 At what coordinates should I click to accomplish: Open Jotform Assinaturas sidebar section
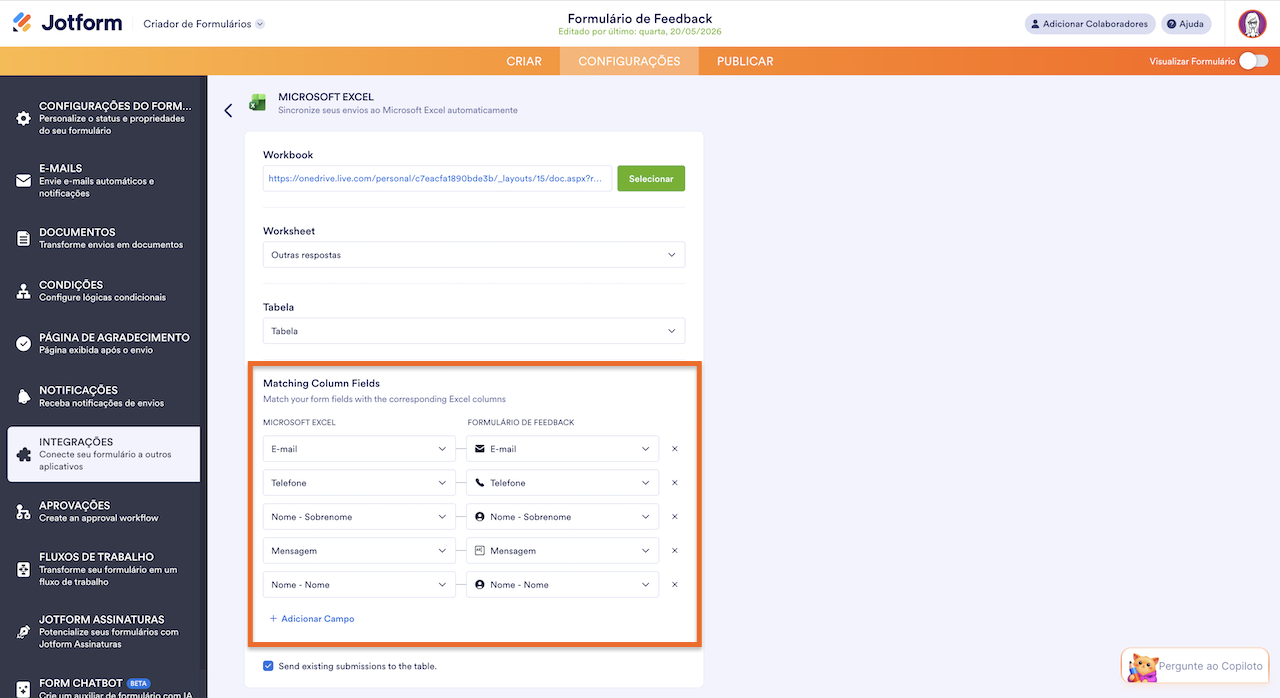point(103,632)
